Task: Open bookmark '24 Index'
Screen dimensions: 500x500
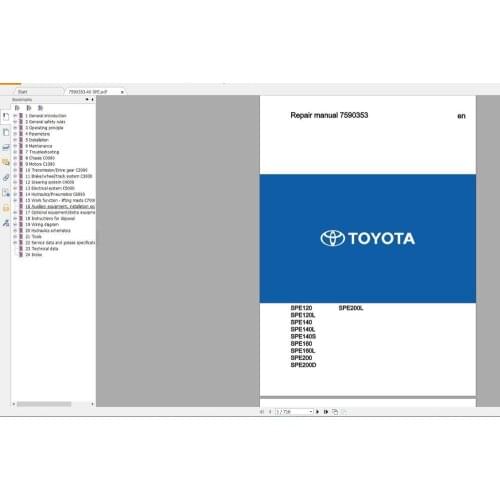Action: (x=34, y=255)
